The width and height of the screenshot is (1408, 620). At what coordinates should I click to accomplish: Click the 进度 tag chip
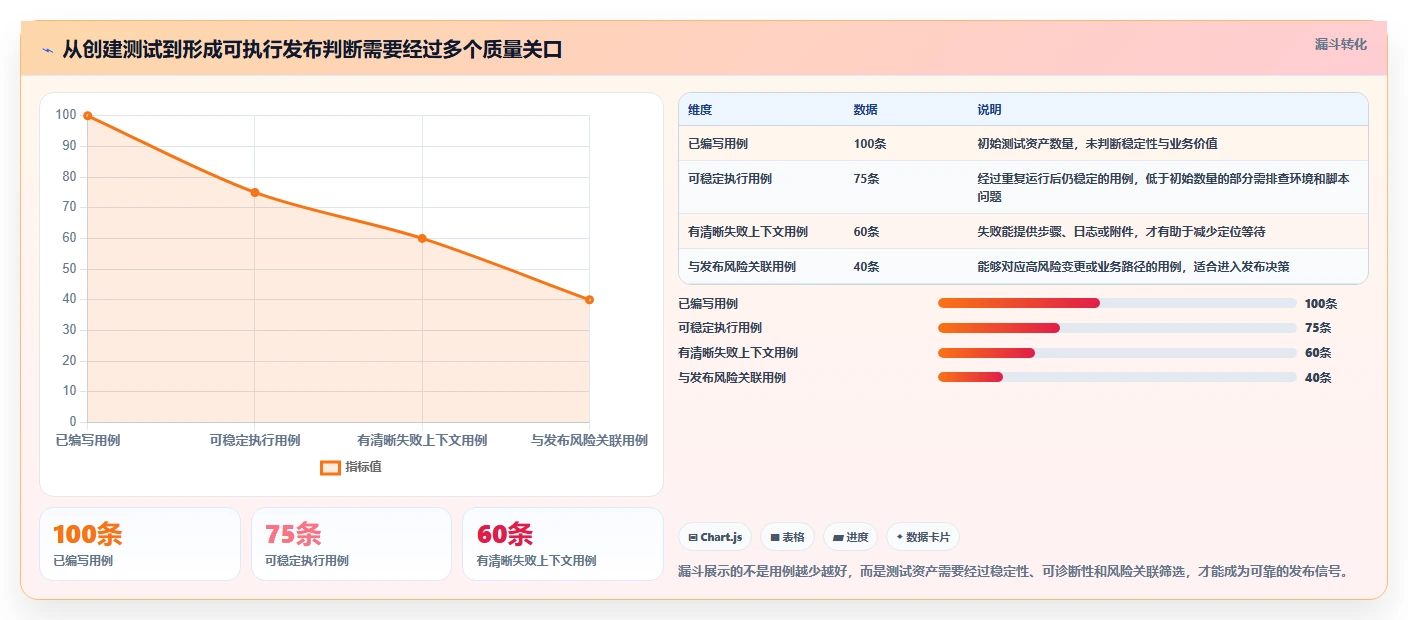(x=850, y=537)
